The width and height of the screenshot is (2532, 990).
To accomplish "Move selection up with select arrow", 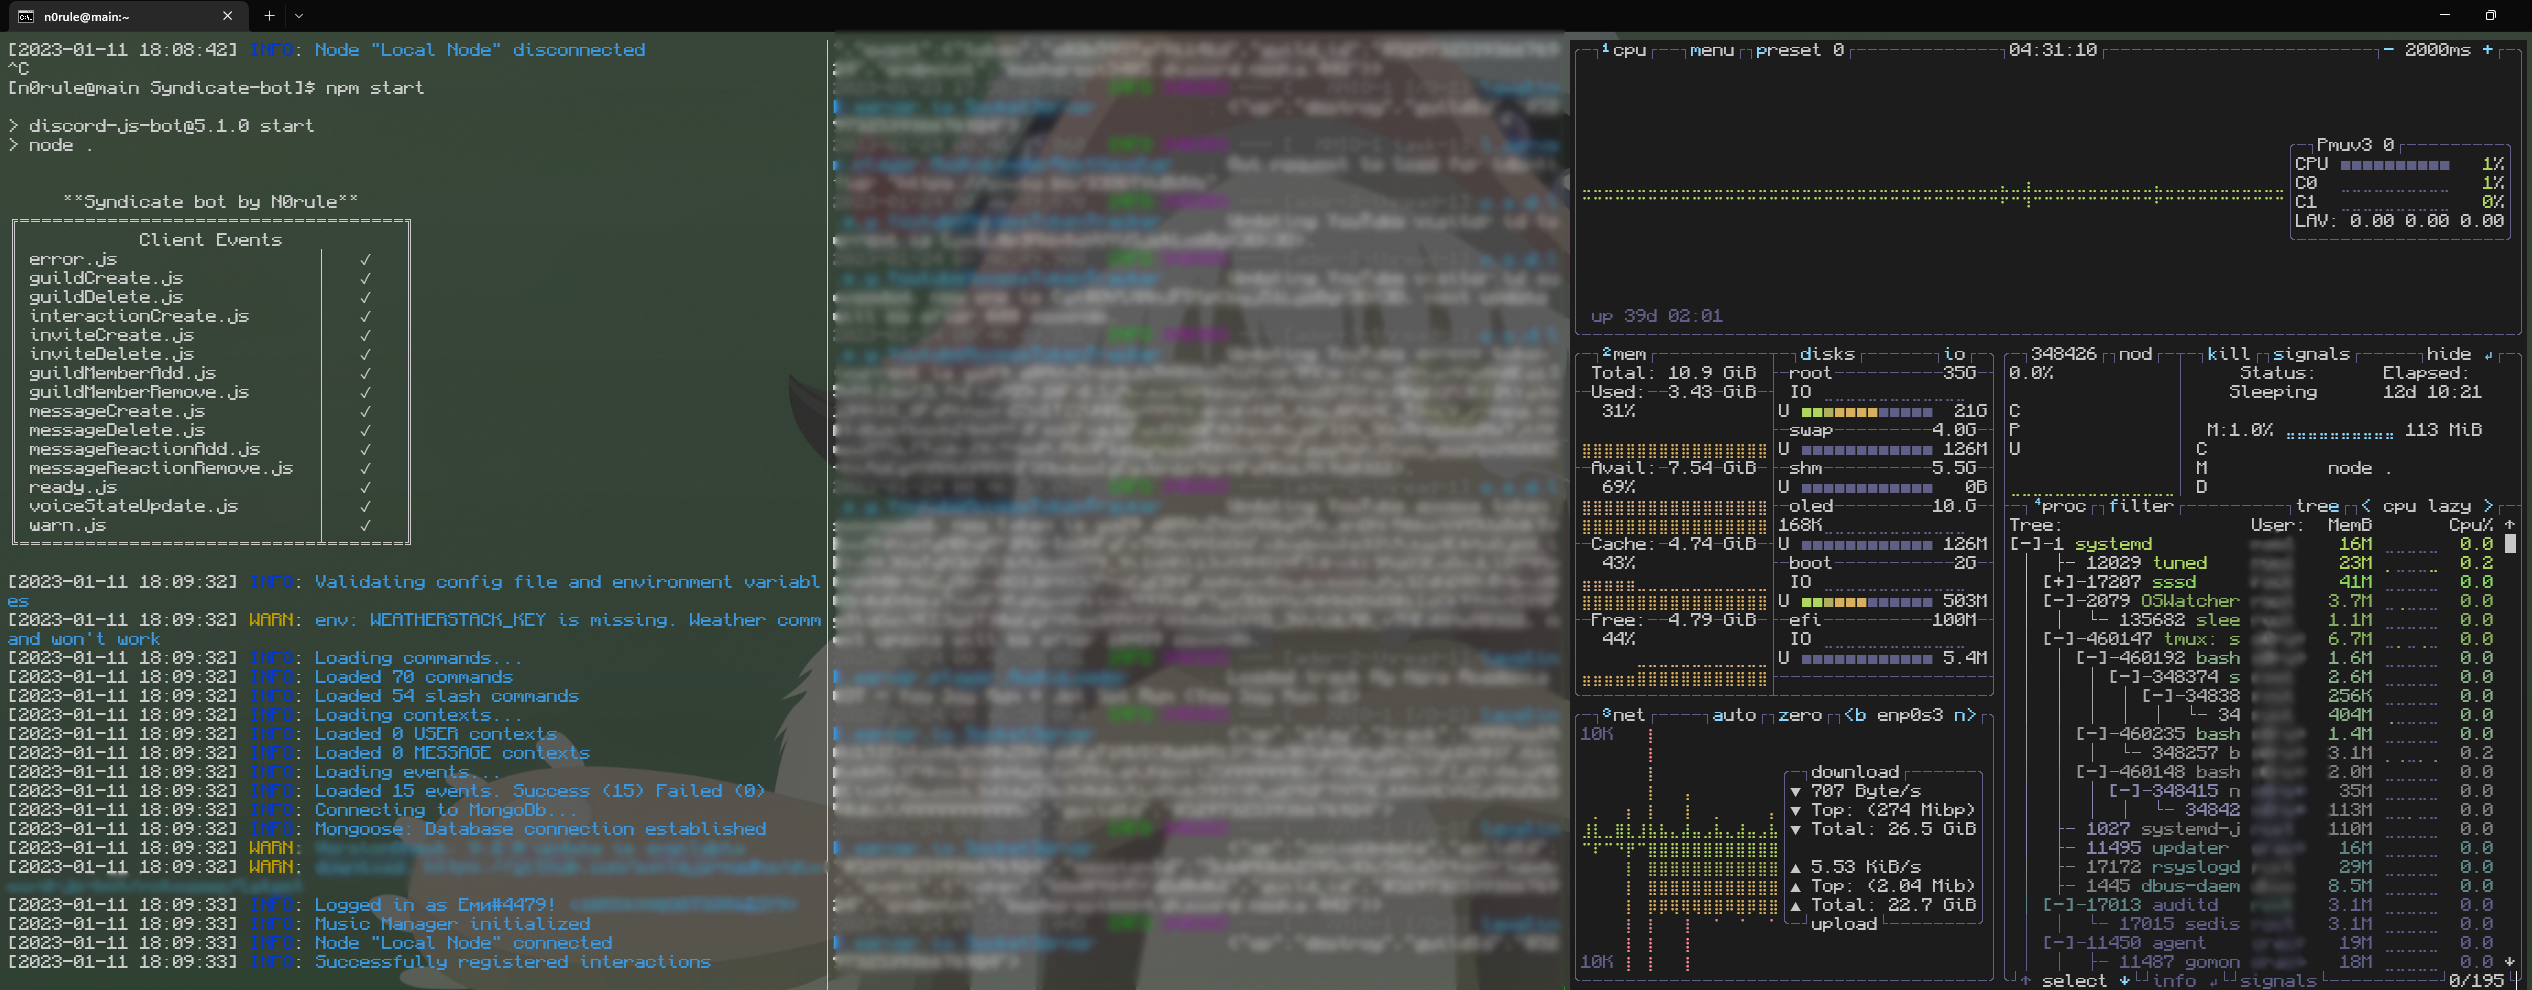I will click(x=2025, y=981).
